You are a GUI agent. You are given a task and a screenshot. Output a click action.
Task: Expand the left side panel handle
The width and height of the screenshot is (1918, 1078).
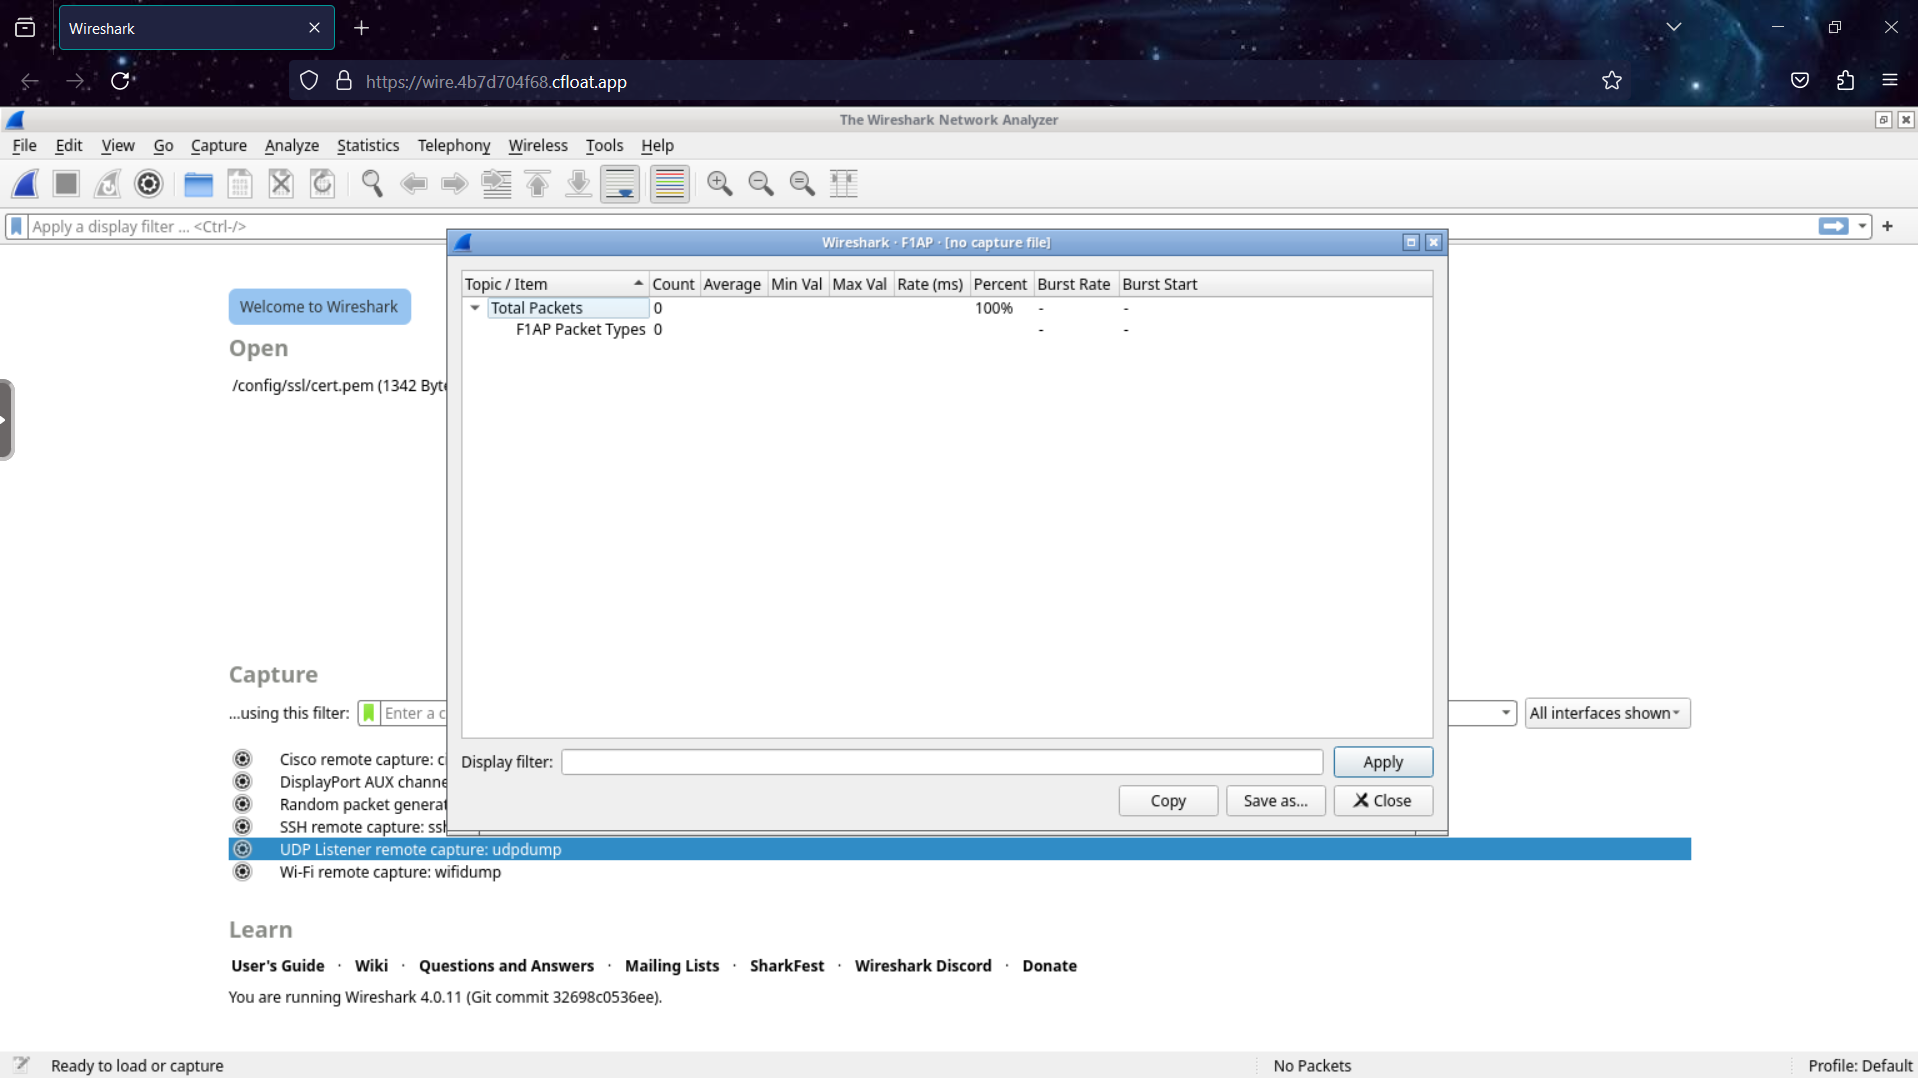6,420
